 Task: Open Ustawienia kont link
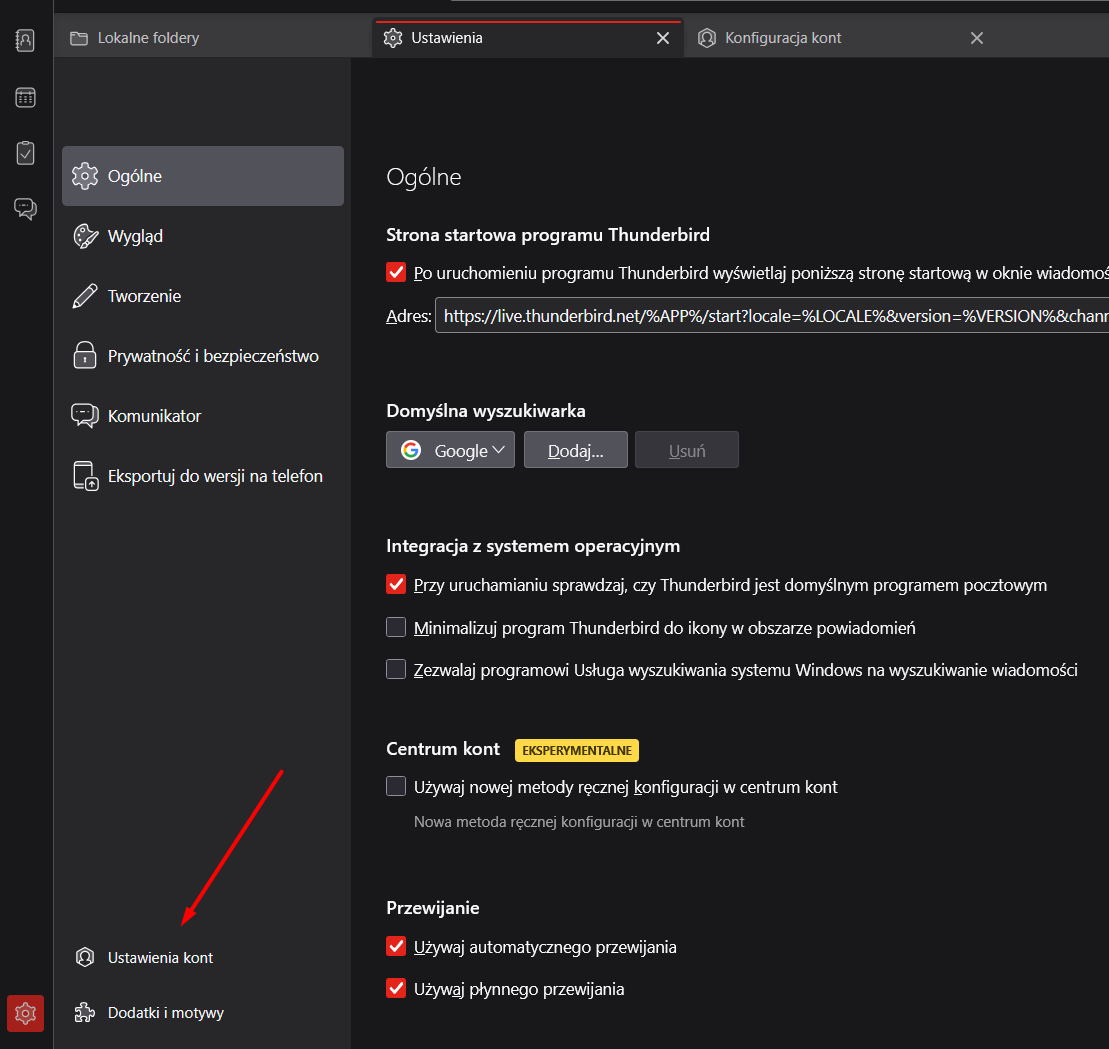(144, 957)
